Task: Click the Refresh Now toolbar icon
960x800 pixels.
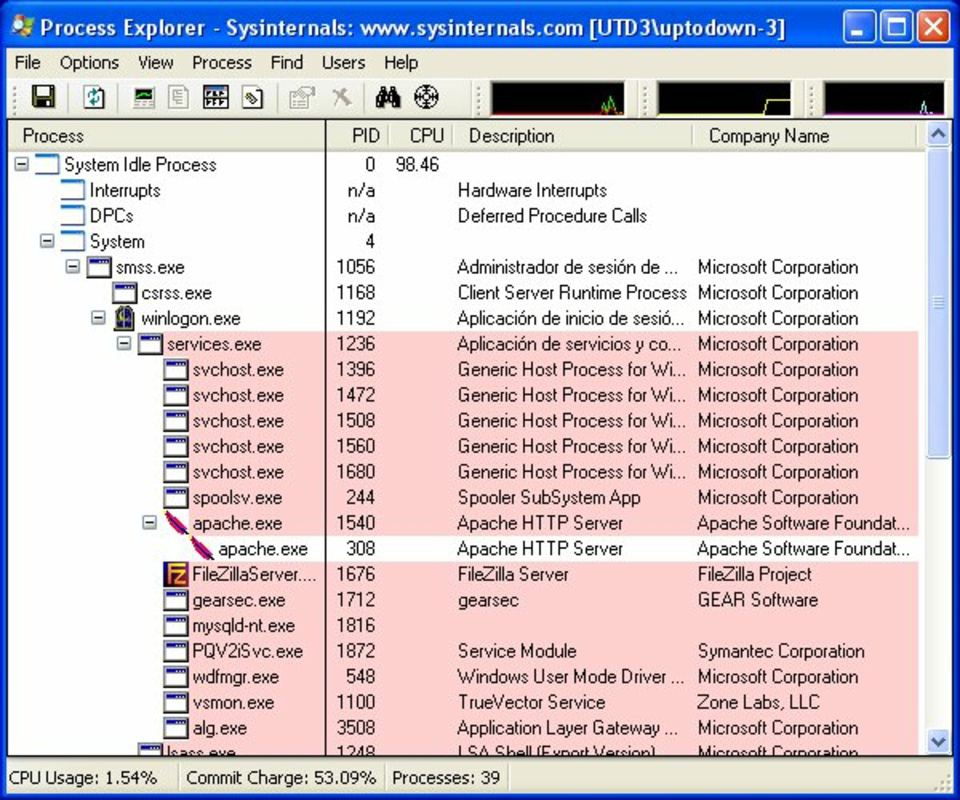Action: (x=93, y=97)
